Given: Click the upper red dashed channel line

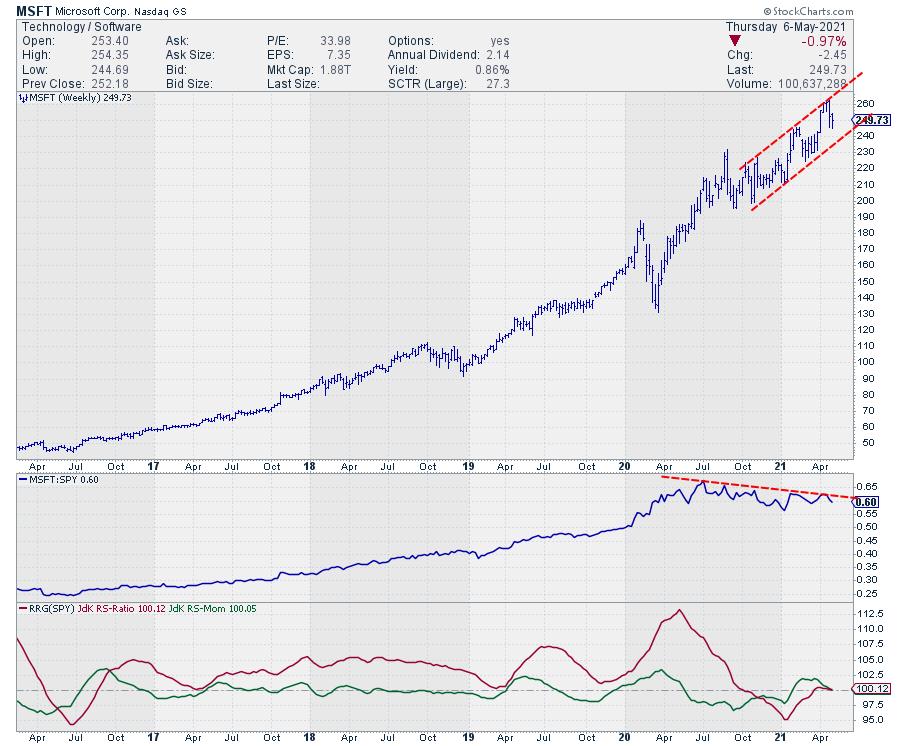Looking at the screenshot, I should pyautogui.click(x=801, y=121).
